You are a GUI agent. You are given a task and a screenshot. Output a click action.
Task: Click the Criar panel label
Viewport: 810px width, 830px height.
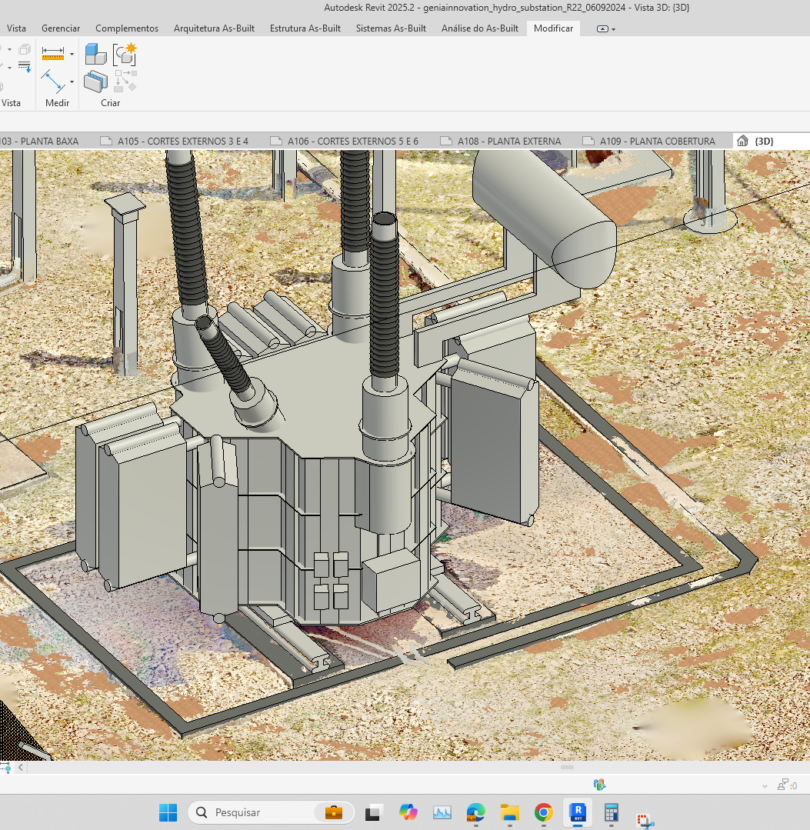(x=110, y=103)
